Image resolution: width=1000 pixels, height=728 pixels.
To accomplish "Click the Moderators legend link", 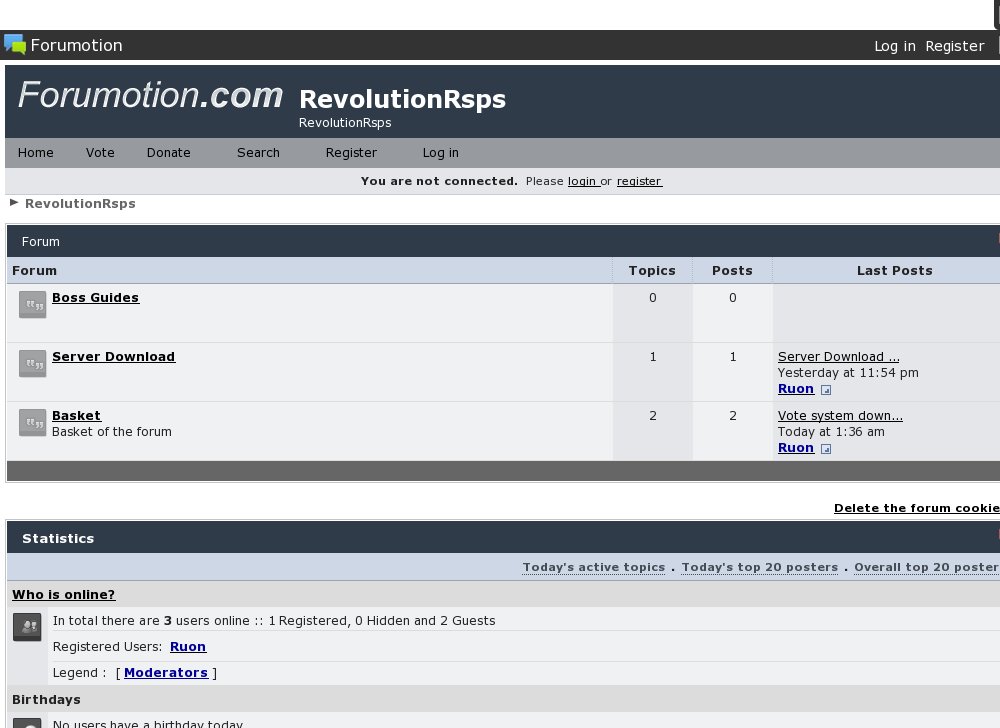I will click(166, 673).
